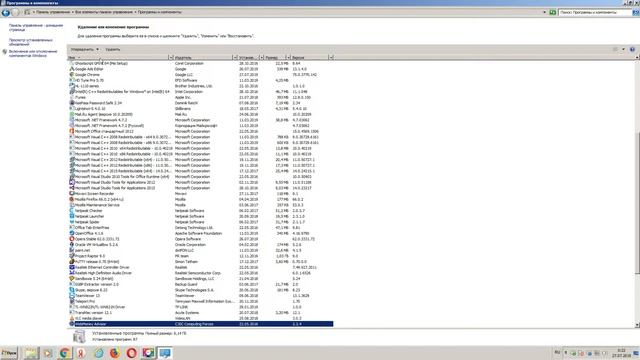640x360 pixels.
Task: Open the Installed date column filter dropdown
Action: click(x=262, y=58)
